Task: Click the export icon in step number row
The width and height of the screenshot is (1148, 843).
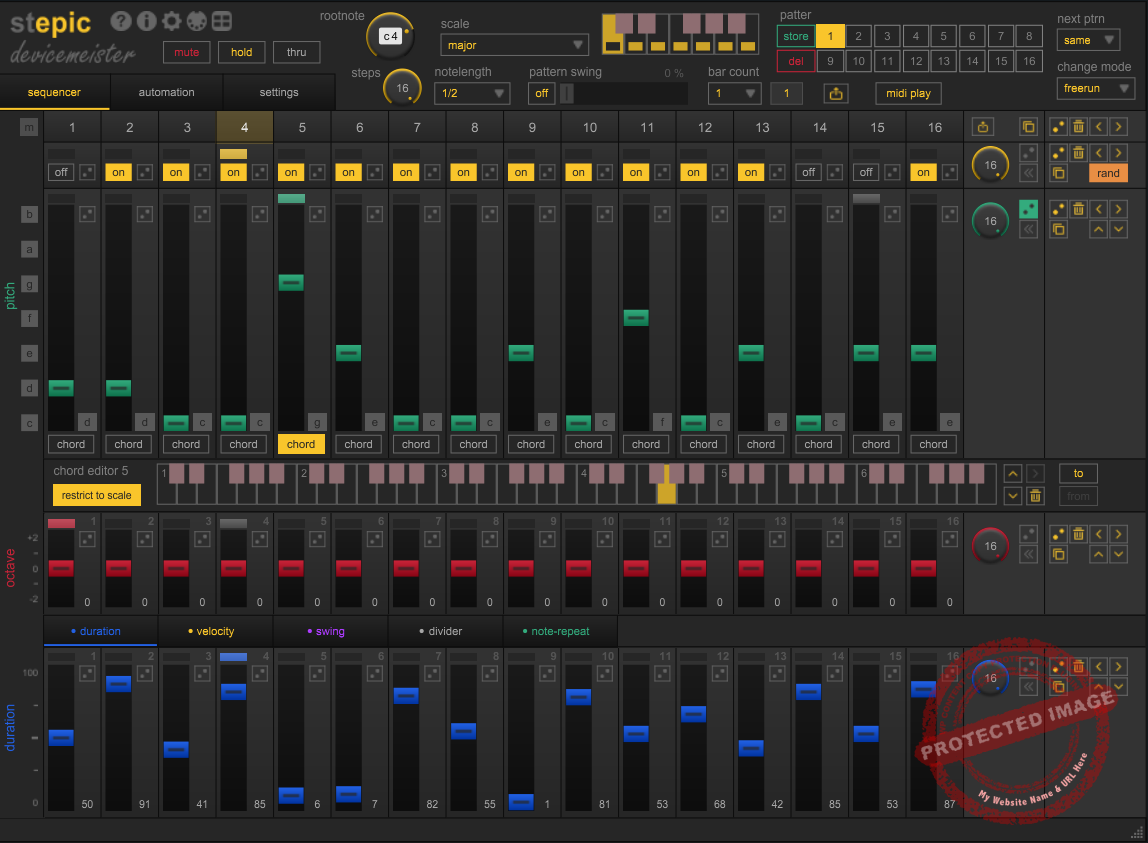Action: [x=983, y=127]
